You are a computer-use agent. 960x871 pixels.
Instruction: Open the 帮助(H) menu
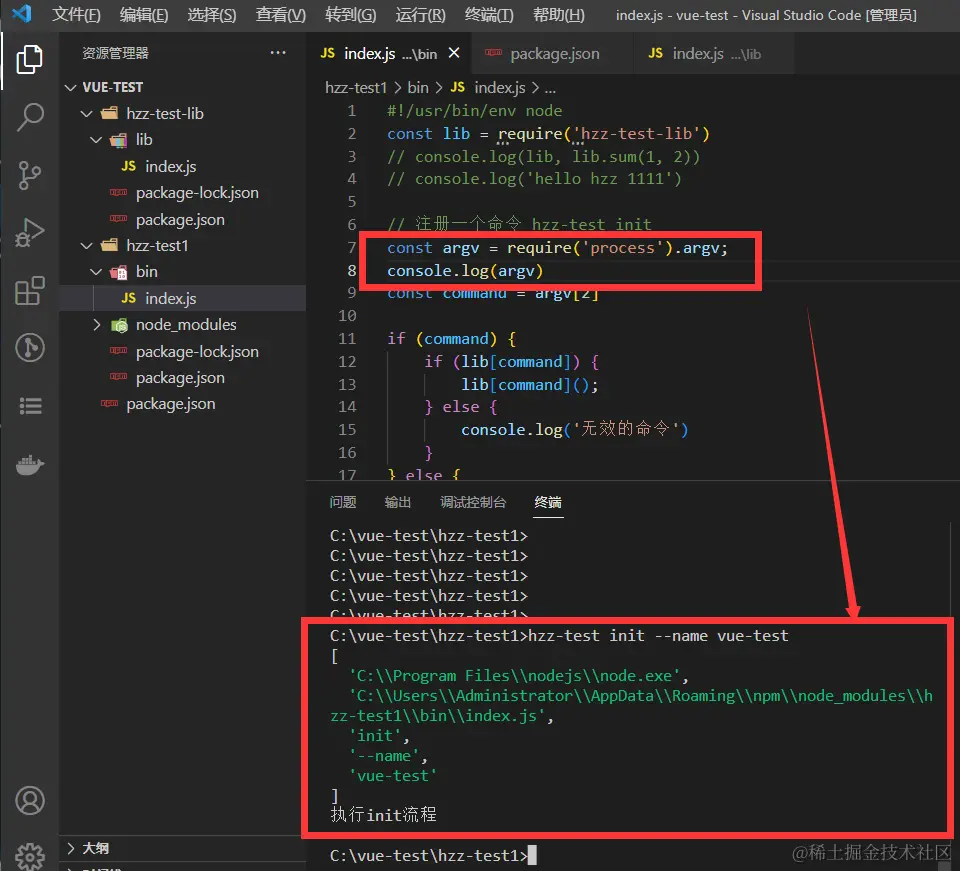pos(558,14)
